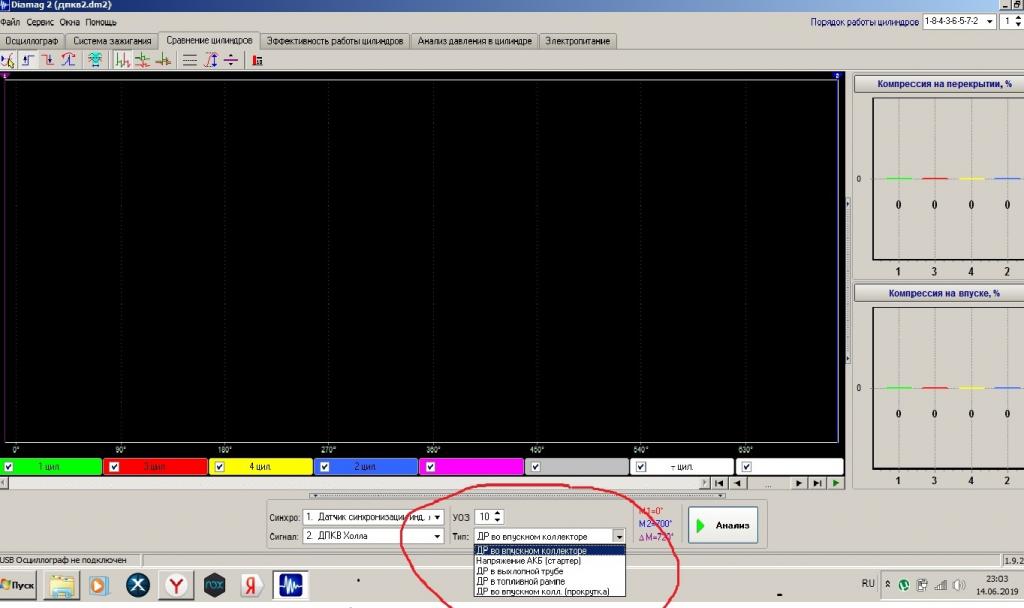
Task: Click the red-blue pulse curve toolbar icon
Action: tap(68, 61)
